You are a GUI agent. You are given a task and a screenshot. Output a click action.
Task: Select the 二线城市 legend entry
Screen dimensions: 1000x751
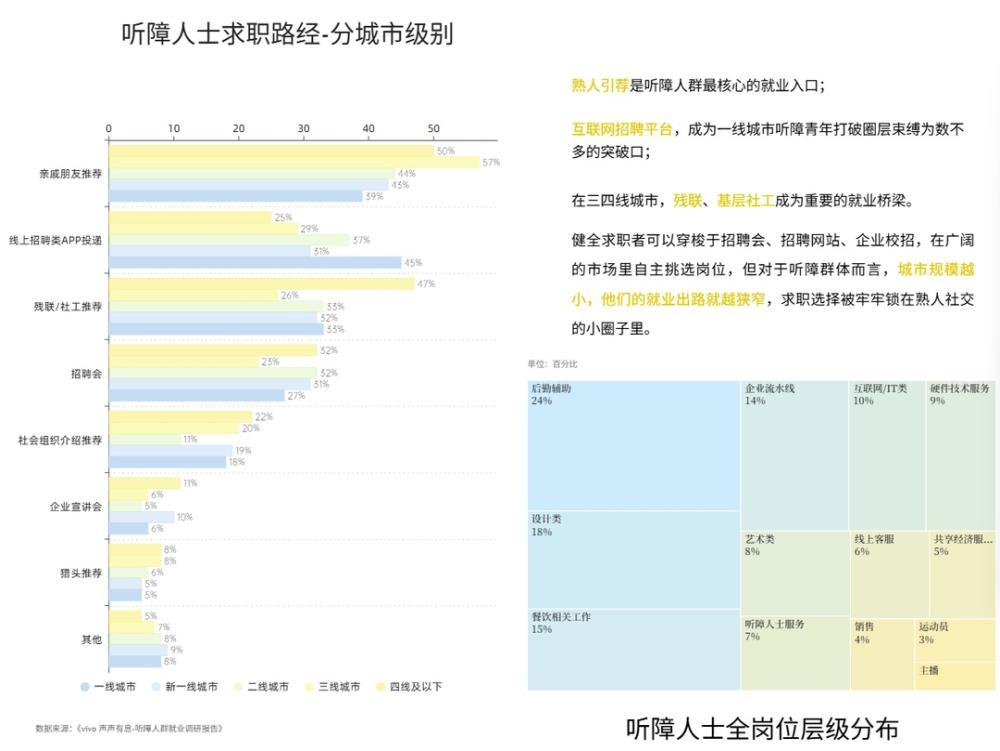coord(261,687)
